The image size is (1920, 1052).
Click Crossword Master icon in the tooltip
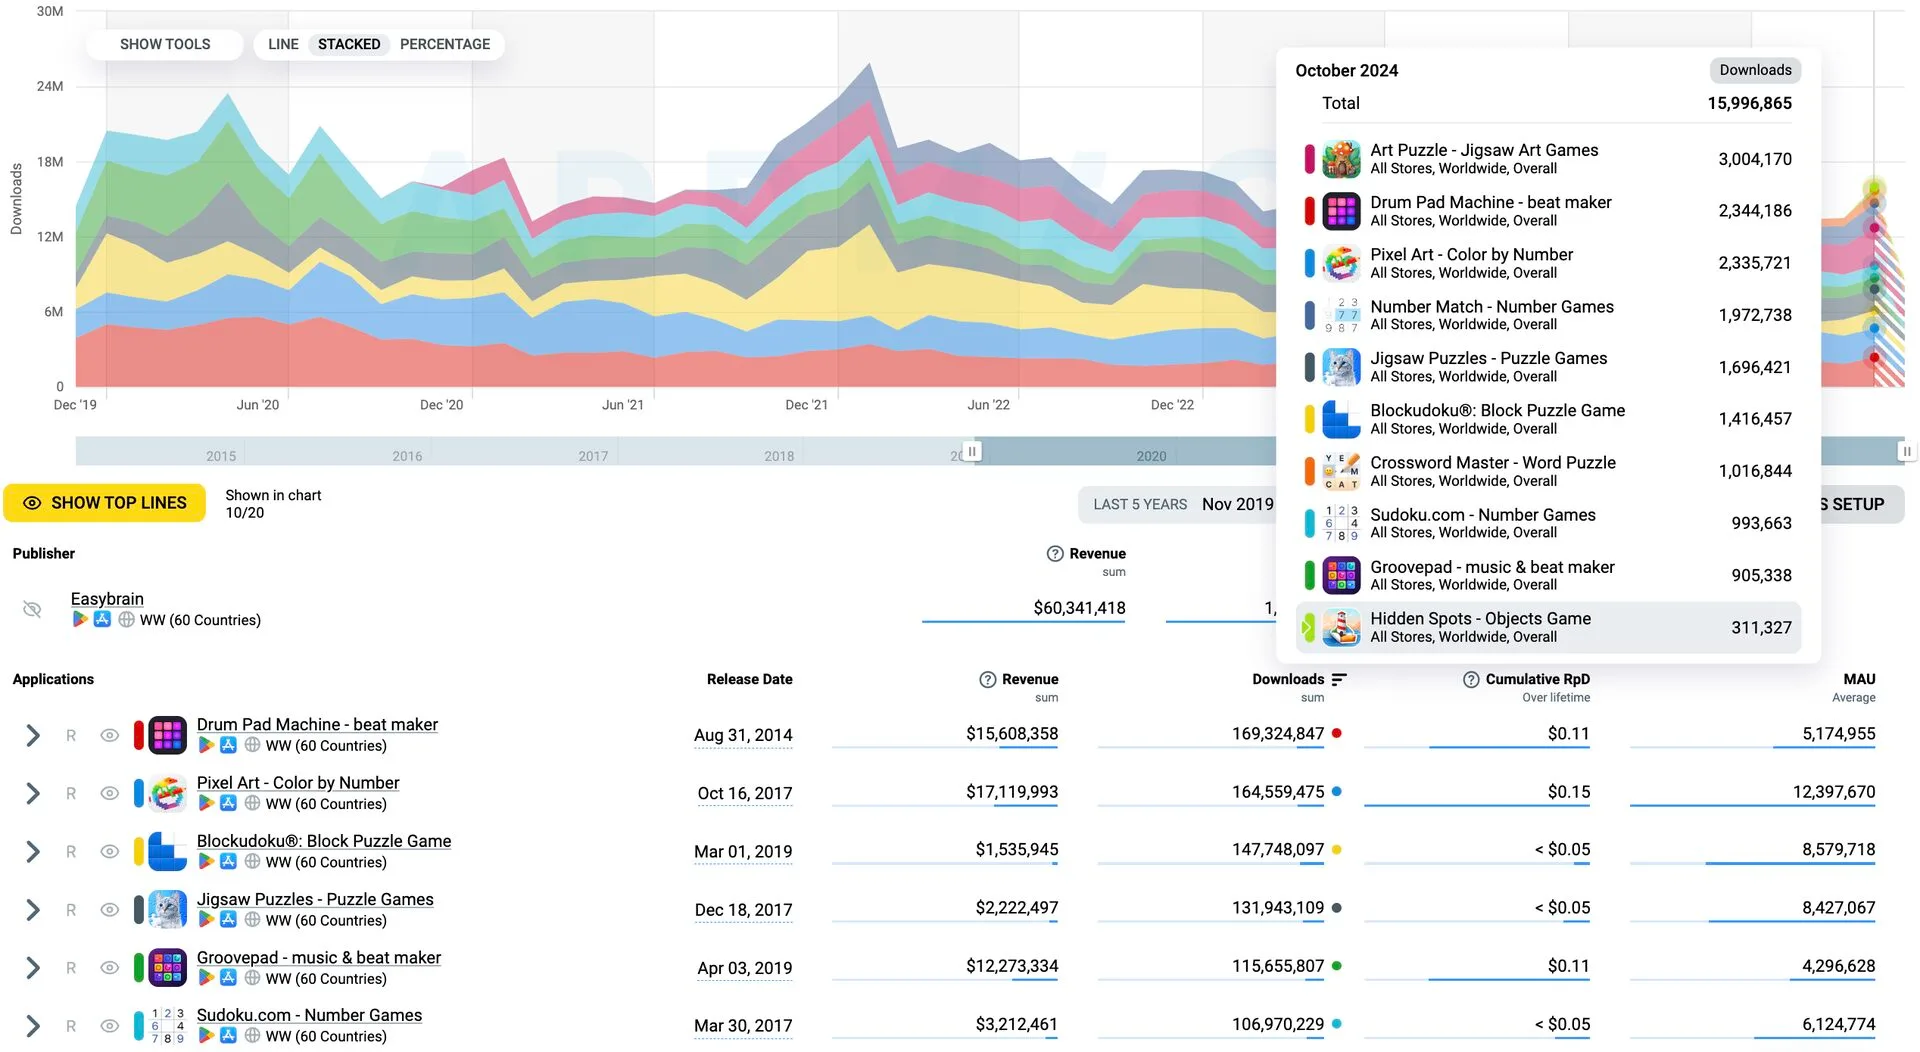[x=1341, y=471]
